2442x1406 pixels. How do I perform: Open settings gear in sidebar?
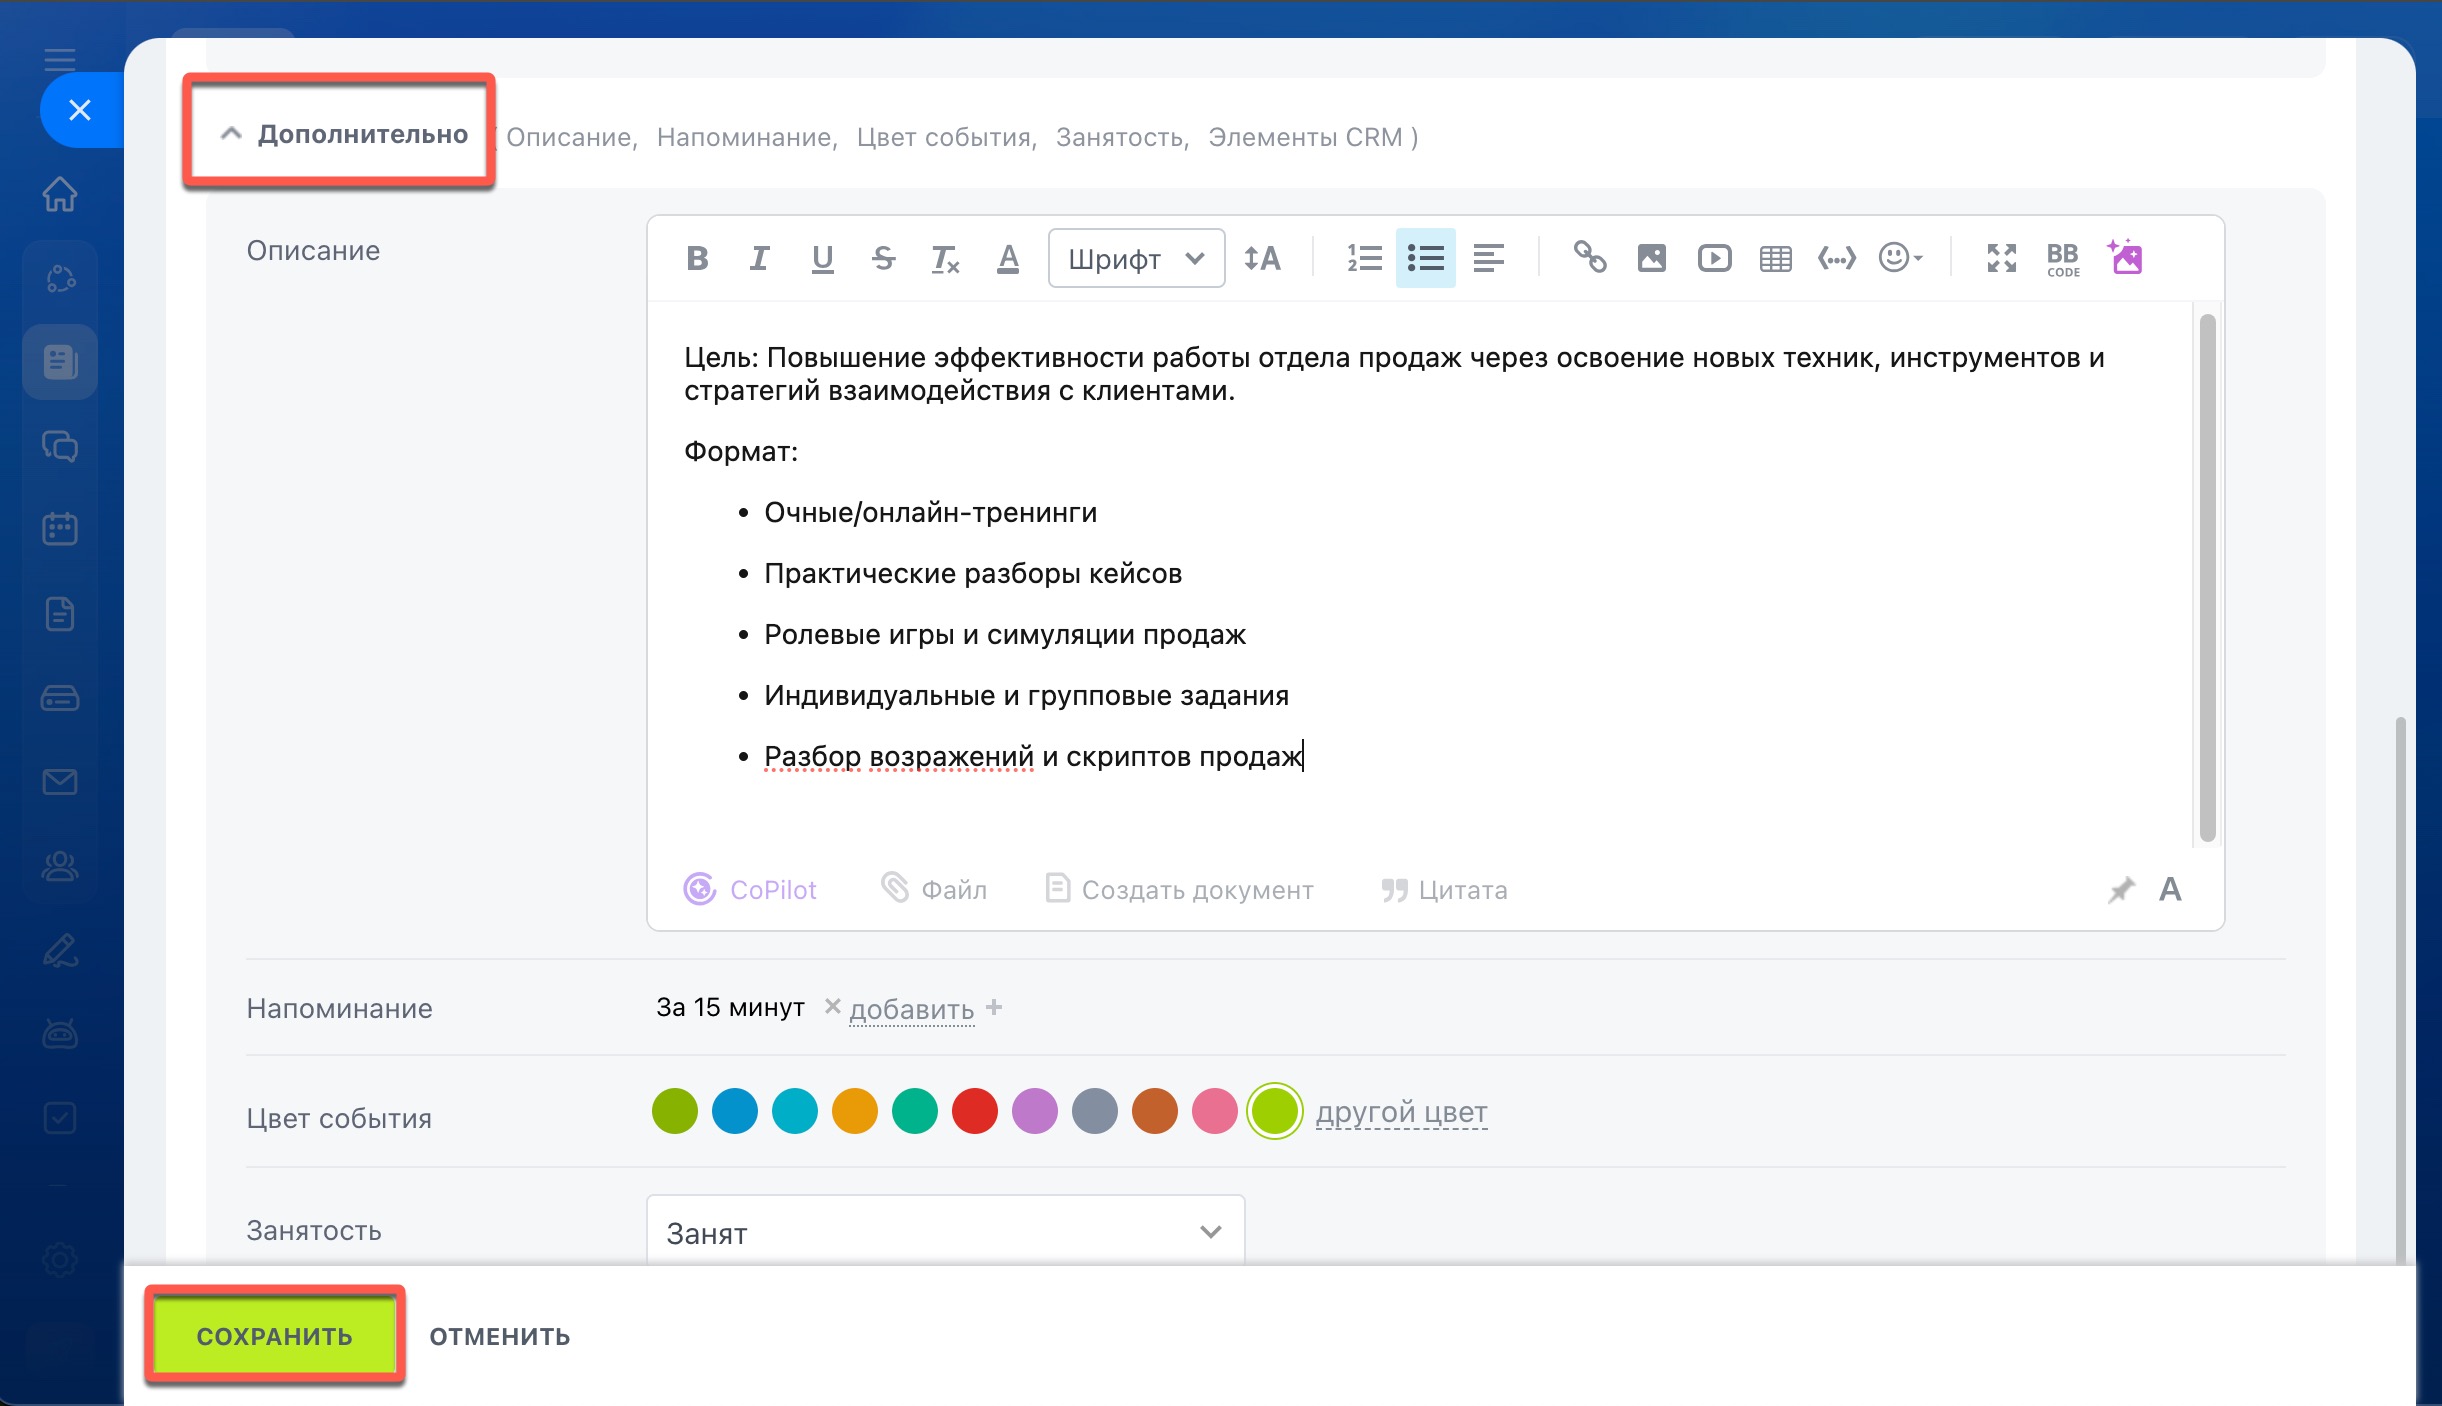(60, 1260)
